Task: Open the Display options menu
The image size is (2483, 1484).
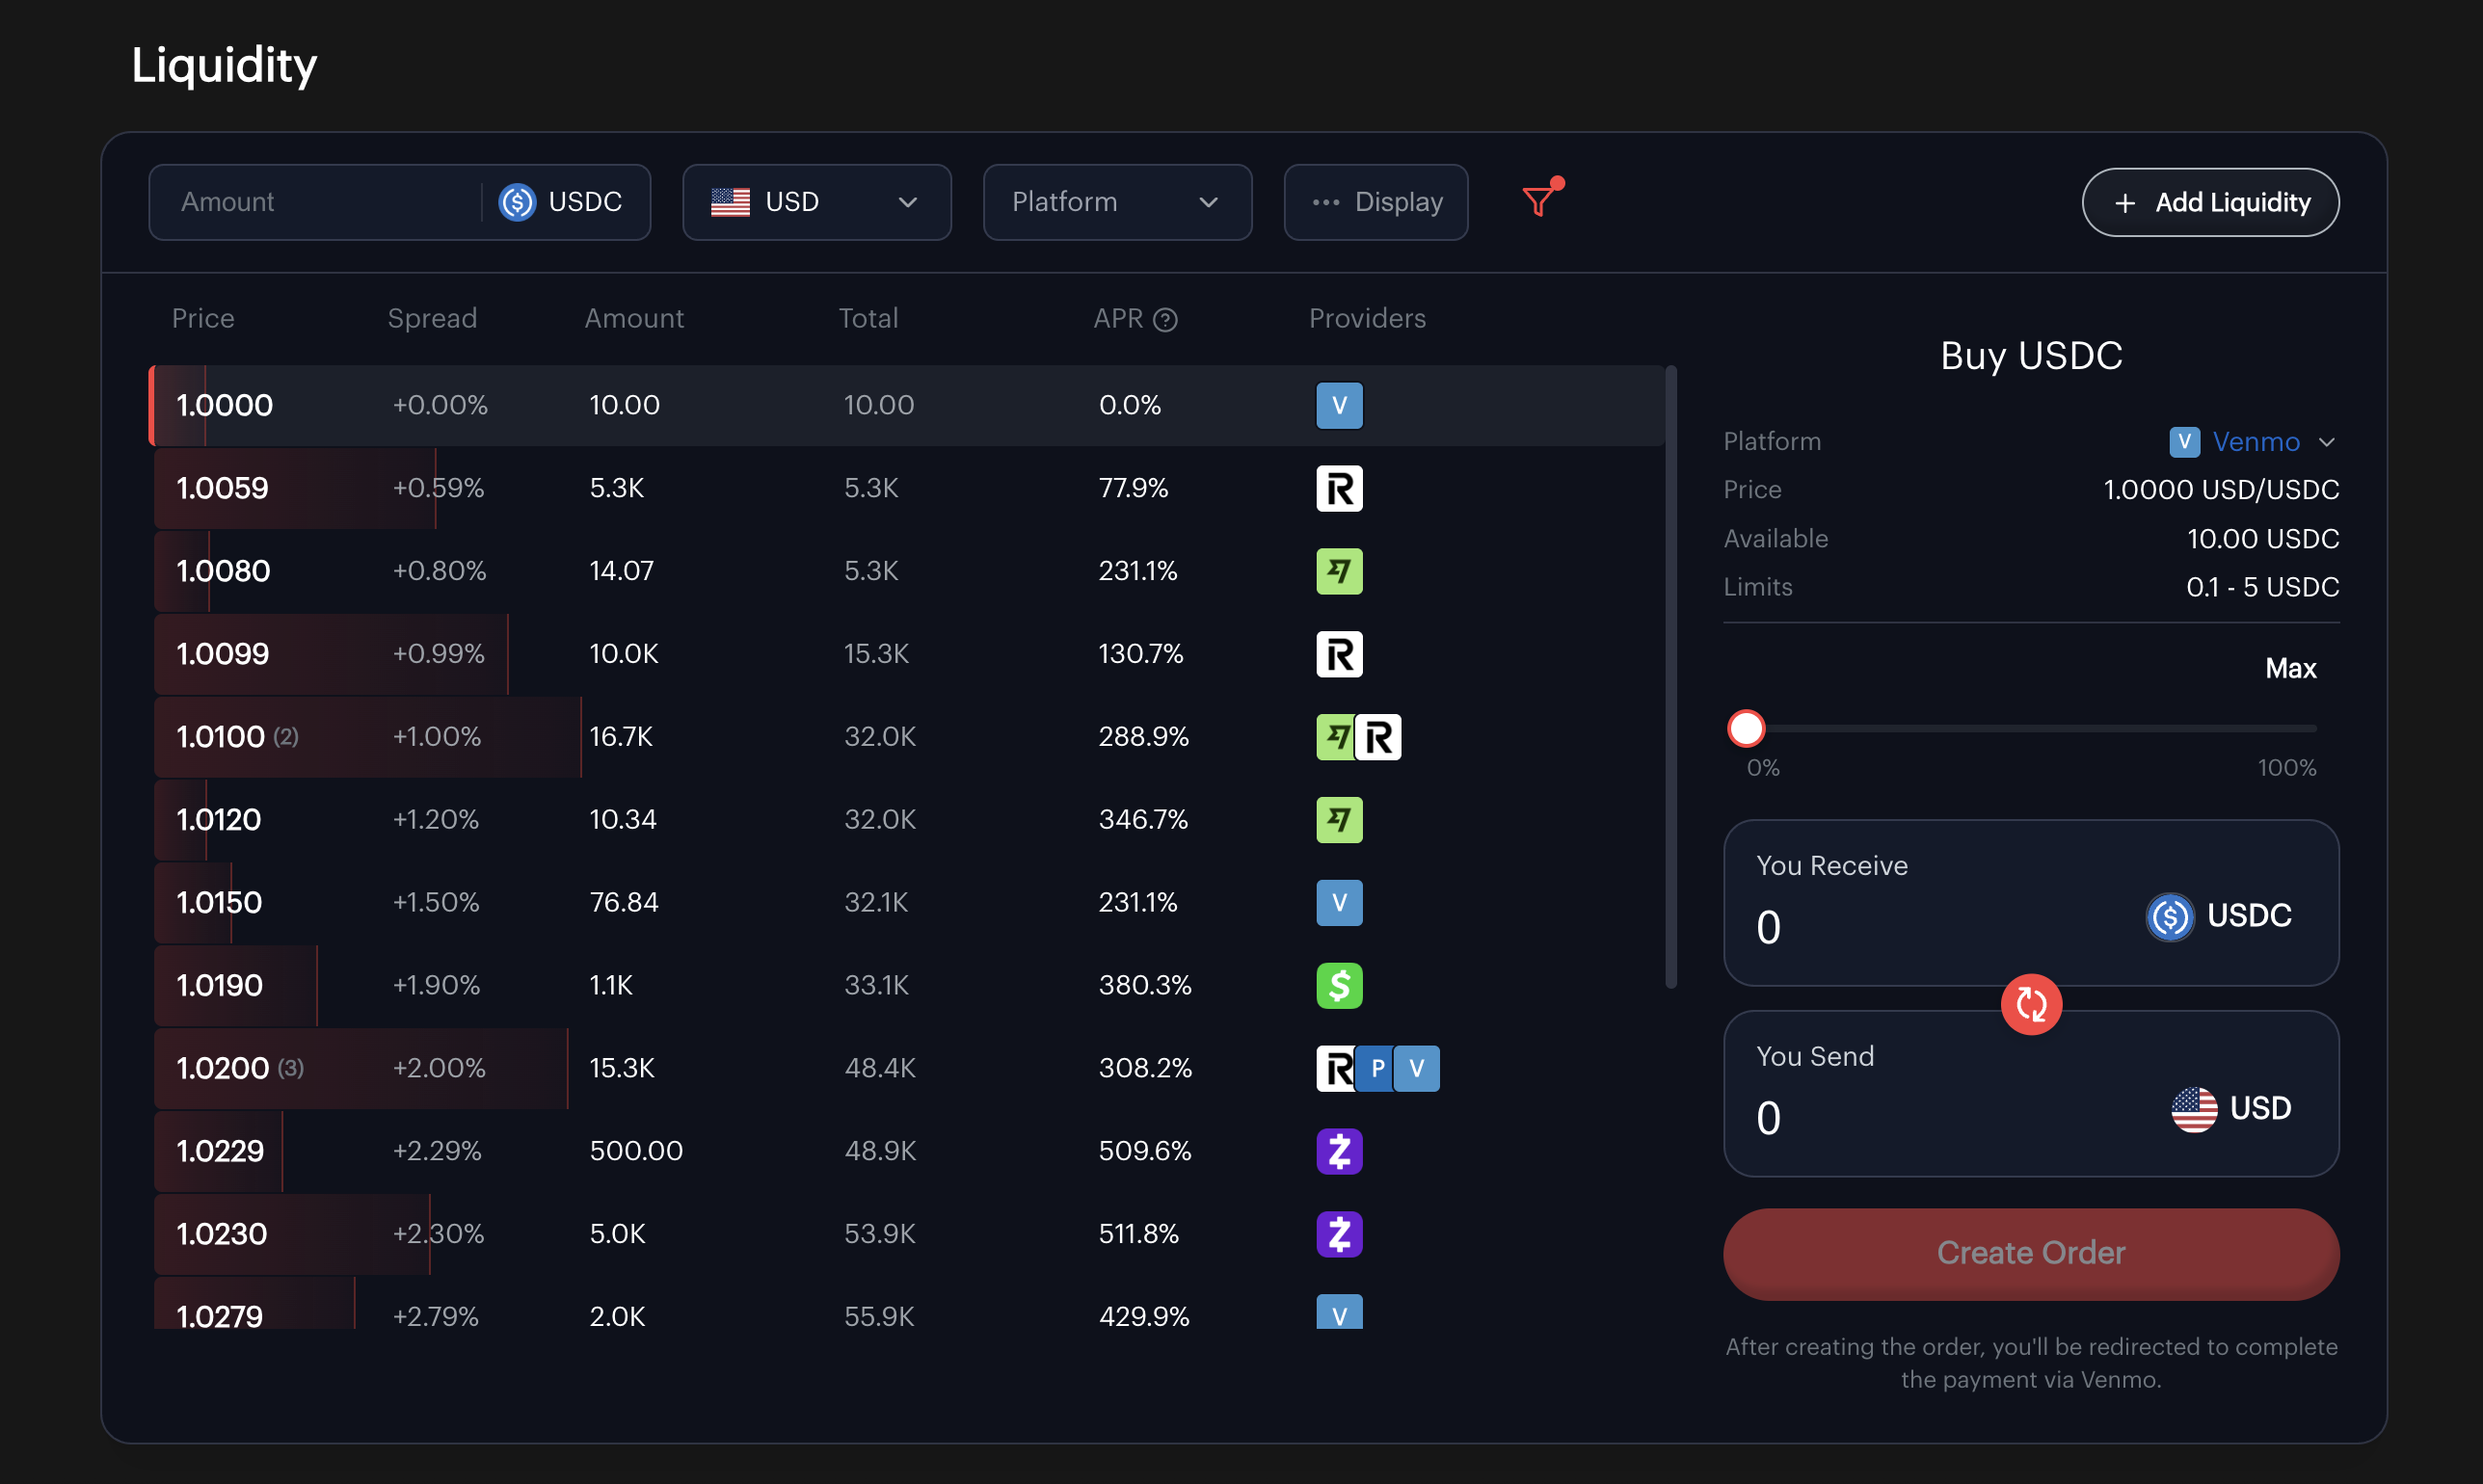Action: click(1375, 202)
